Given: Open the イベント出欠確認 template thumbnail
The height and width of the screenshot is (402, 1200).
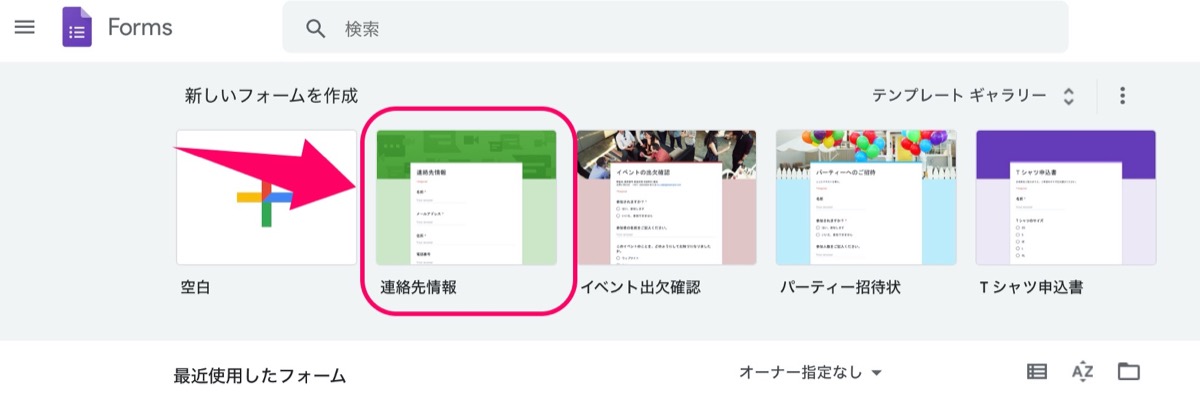Looking at the screenshot, I should [x=666, y=197].
